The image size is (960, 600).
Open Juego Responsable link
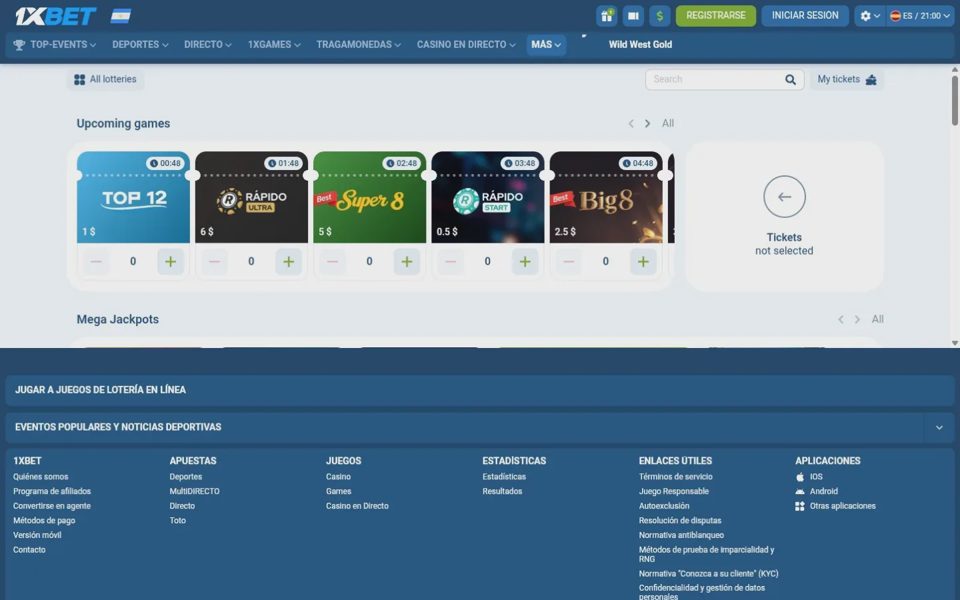(673, 492)
